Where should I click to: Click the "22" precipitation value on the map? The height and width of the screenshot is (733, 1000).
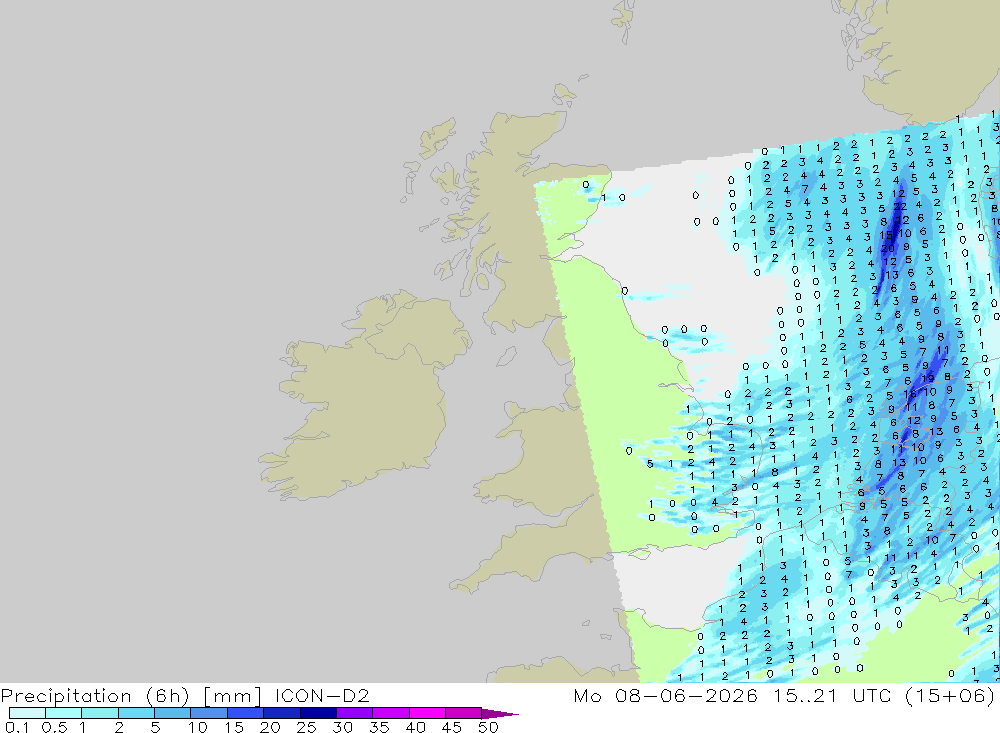tap(901, 206)
